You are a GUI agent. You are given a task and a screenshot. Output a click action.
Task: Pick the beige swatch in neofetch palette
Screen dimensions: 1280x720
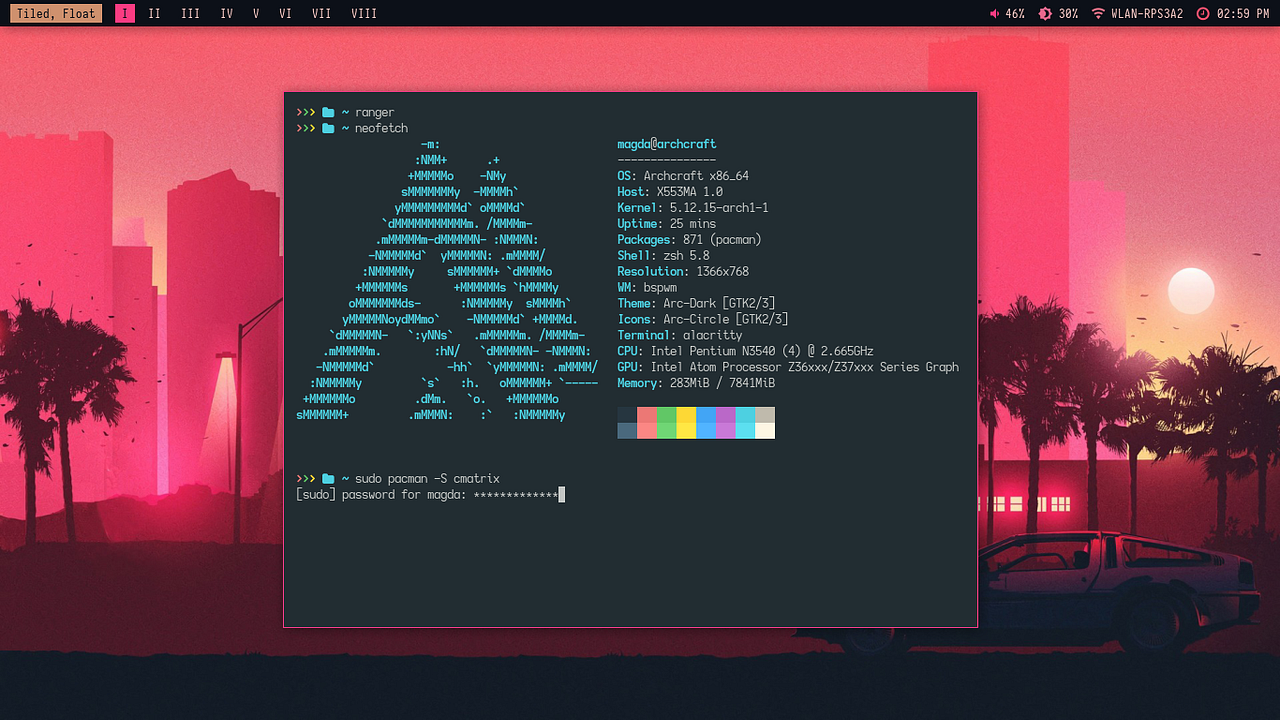pyautogui.click(x=765, y=415)
